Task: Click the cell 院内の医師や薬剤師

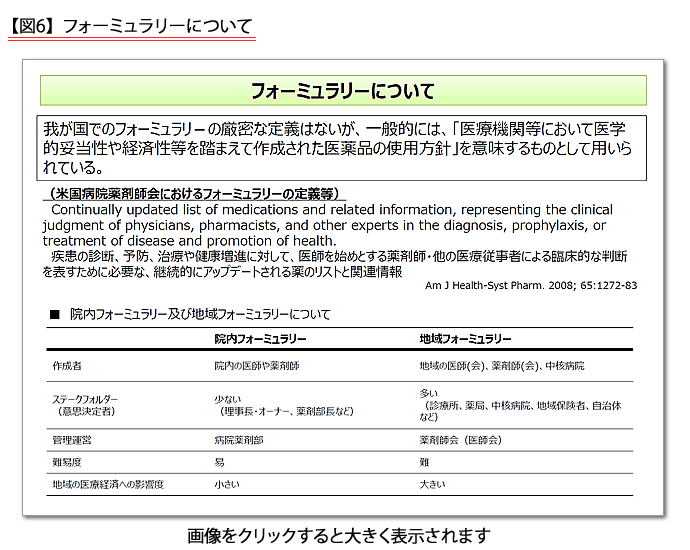Action: point(257,366)
